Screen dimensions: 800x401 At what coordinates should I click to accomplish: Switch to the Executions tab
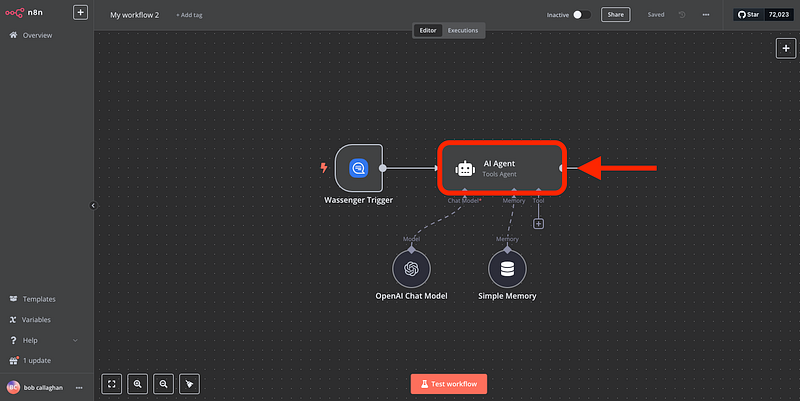pyautogui.click(x=462, y=30)
